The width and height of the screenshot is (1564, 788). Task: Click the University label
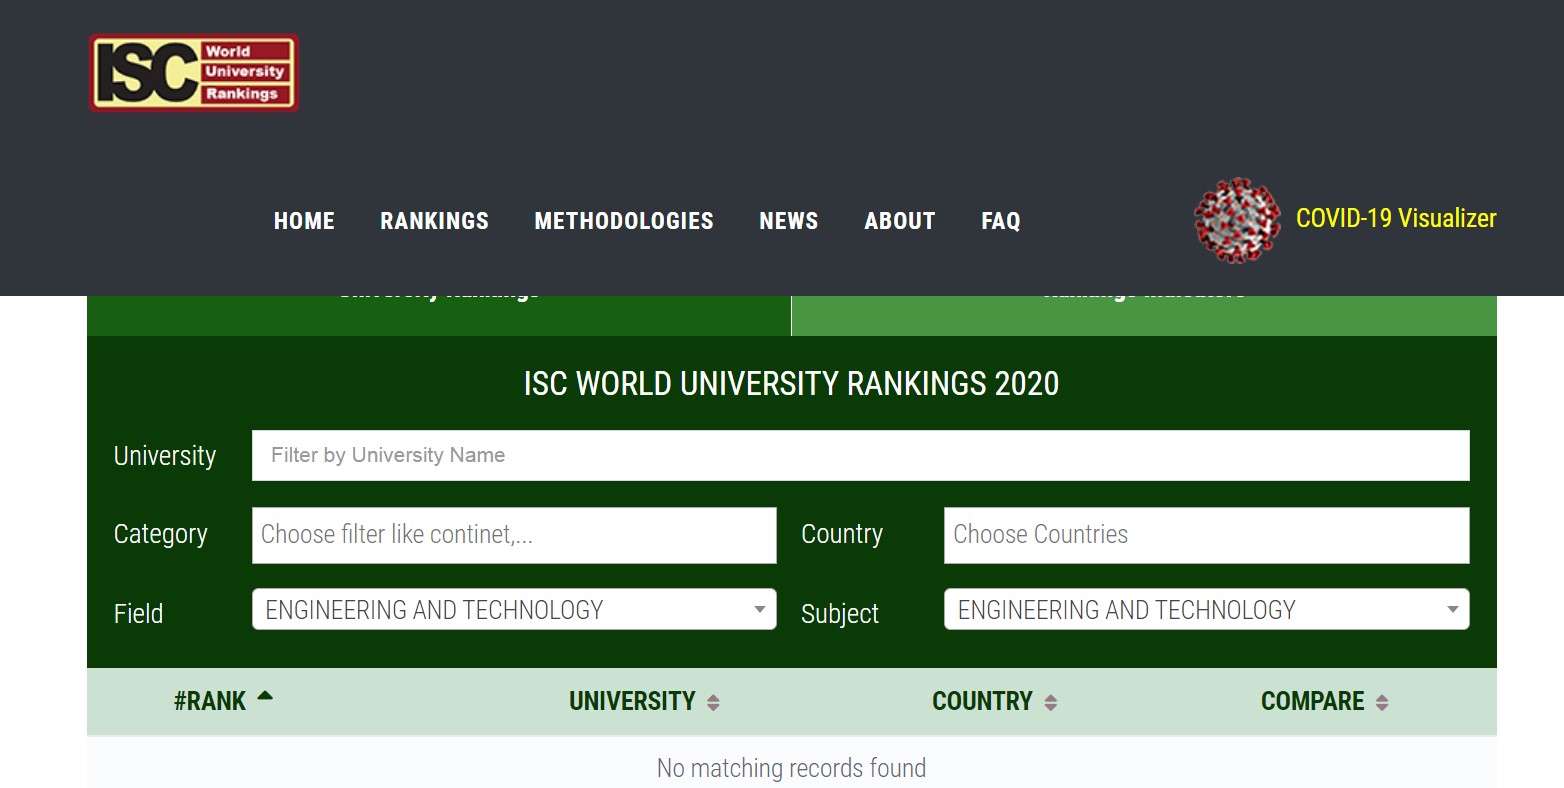pos(165,456)
